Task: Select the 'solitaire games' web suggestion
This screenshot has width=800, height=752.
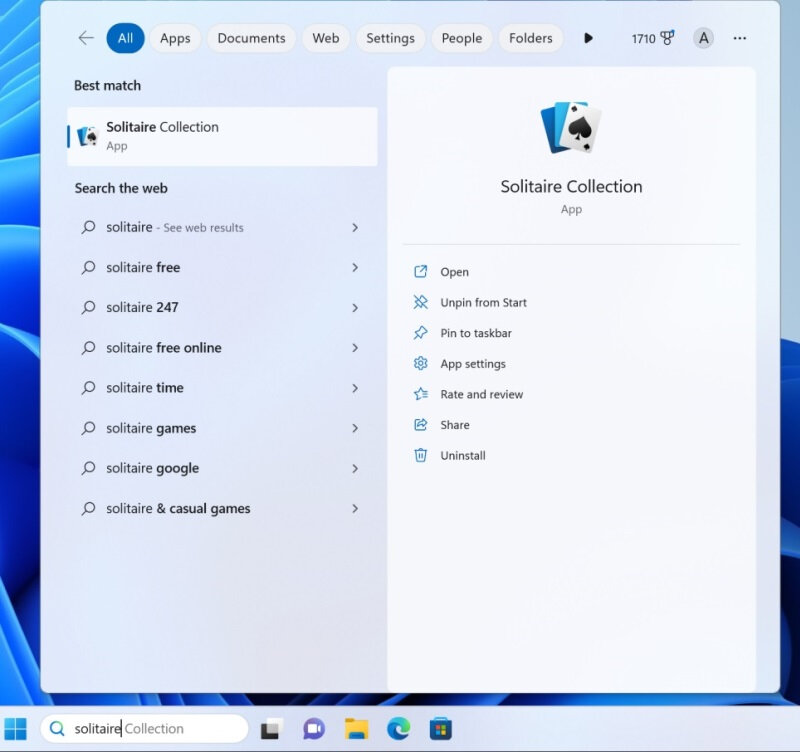Action: pyautogui.click(x=222, y=428)
